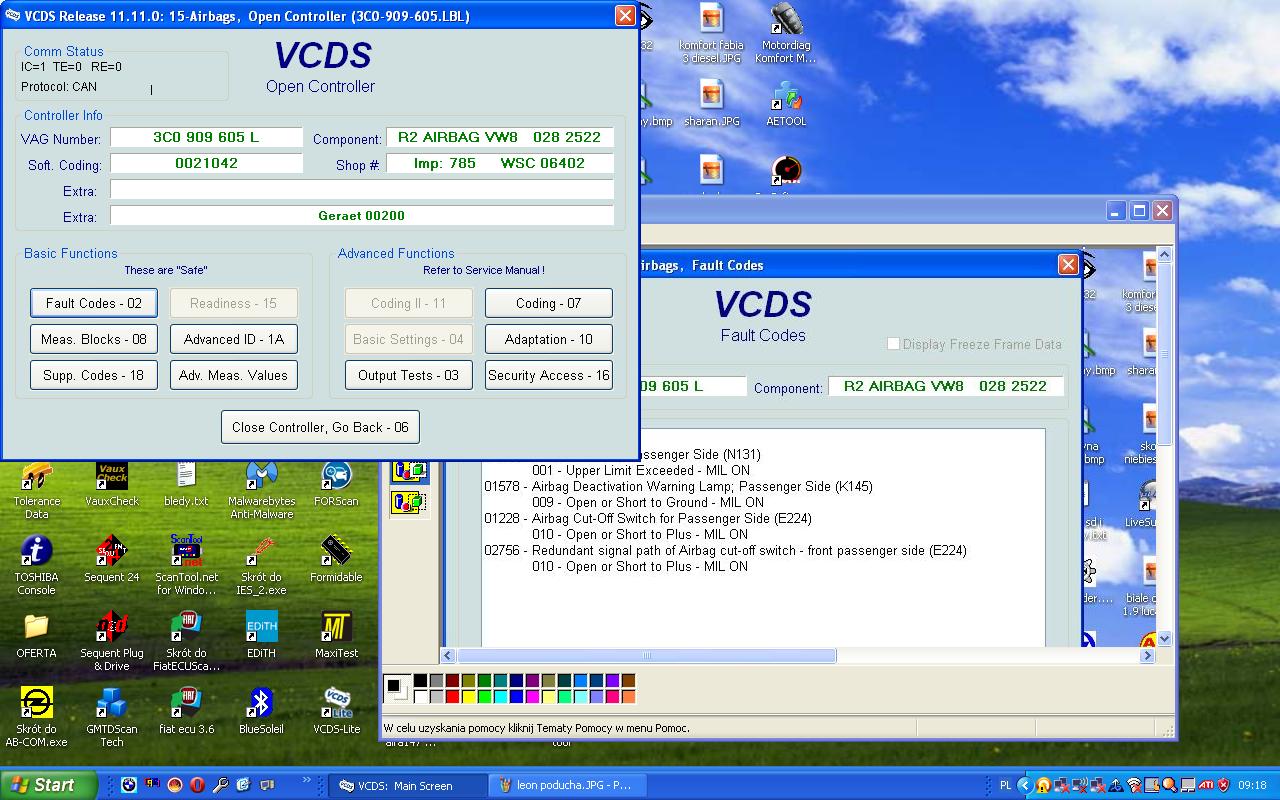Click the BMW icon in Quick Launch
This screenshot has width=1280, height=800.
[x=128, y=785]
